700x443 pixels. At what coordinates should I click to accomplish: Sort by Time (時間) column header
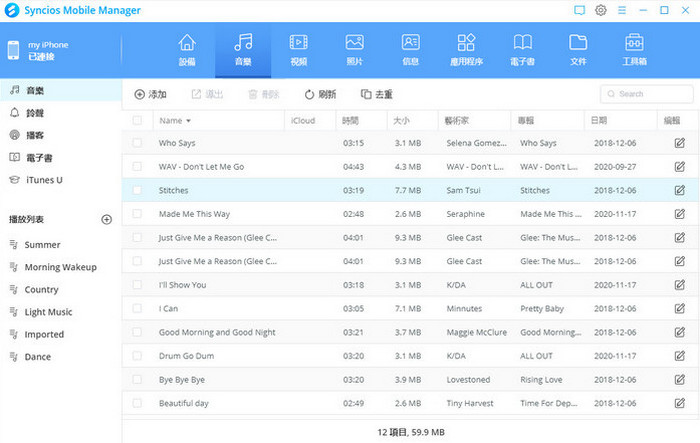[361, 121]
